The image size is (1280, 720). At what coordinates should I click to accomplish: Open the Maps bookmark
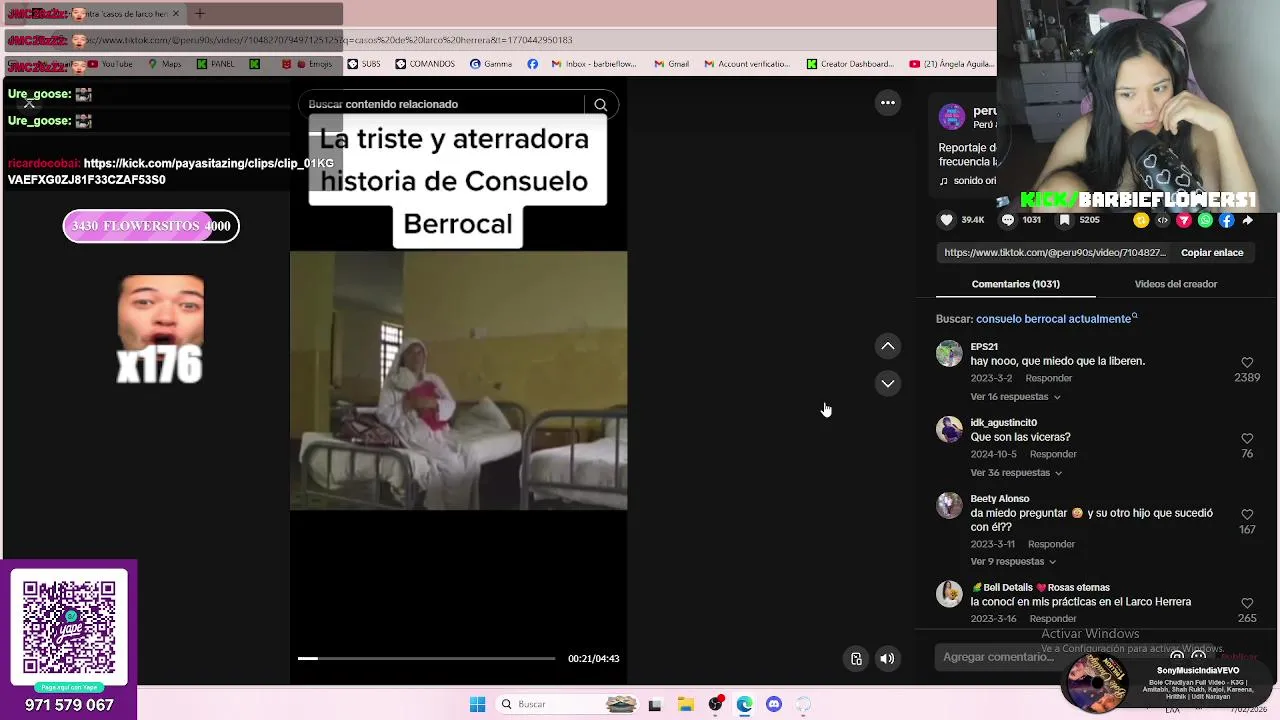click(x=164, y=64)
